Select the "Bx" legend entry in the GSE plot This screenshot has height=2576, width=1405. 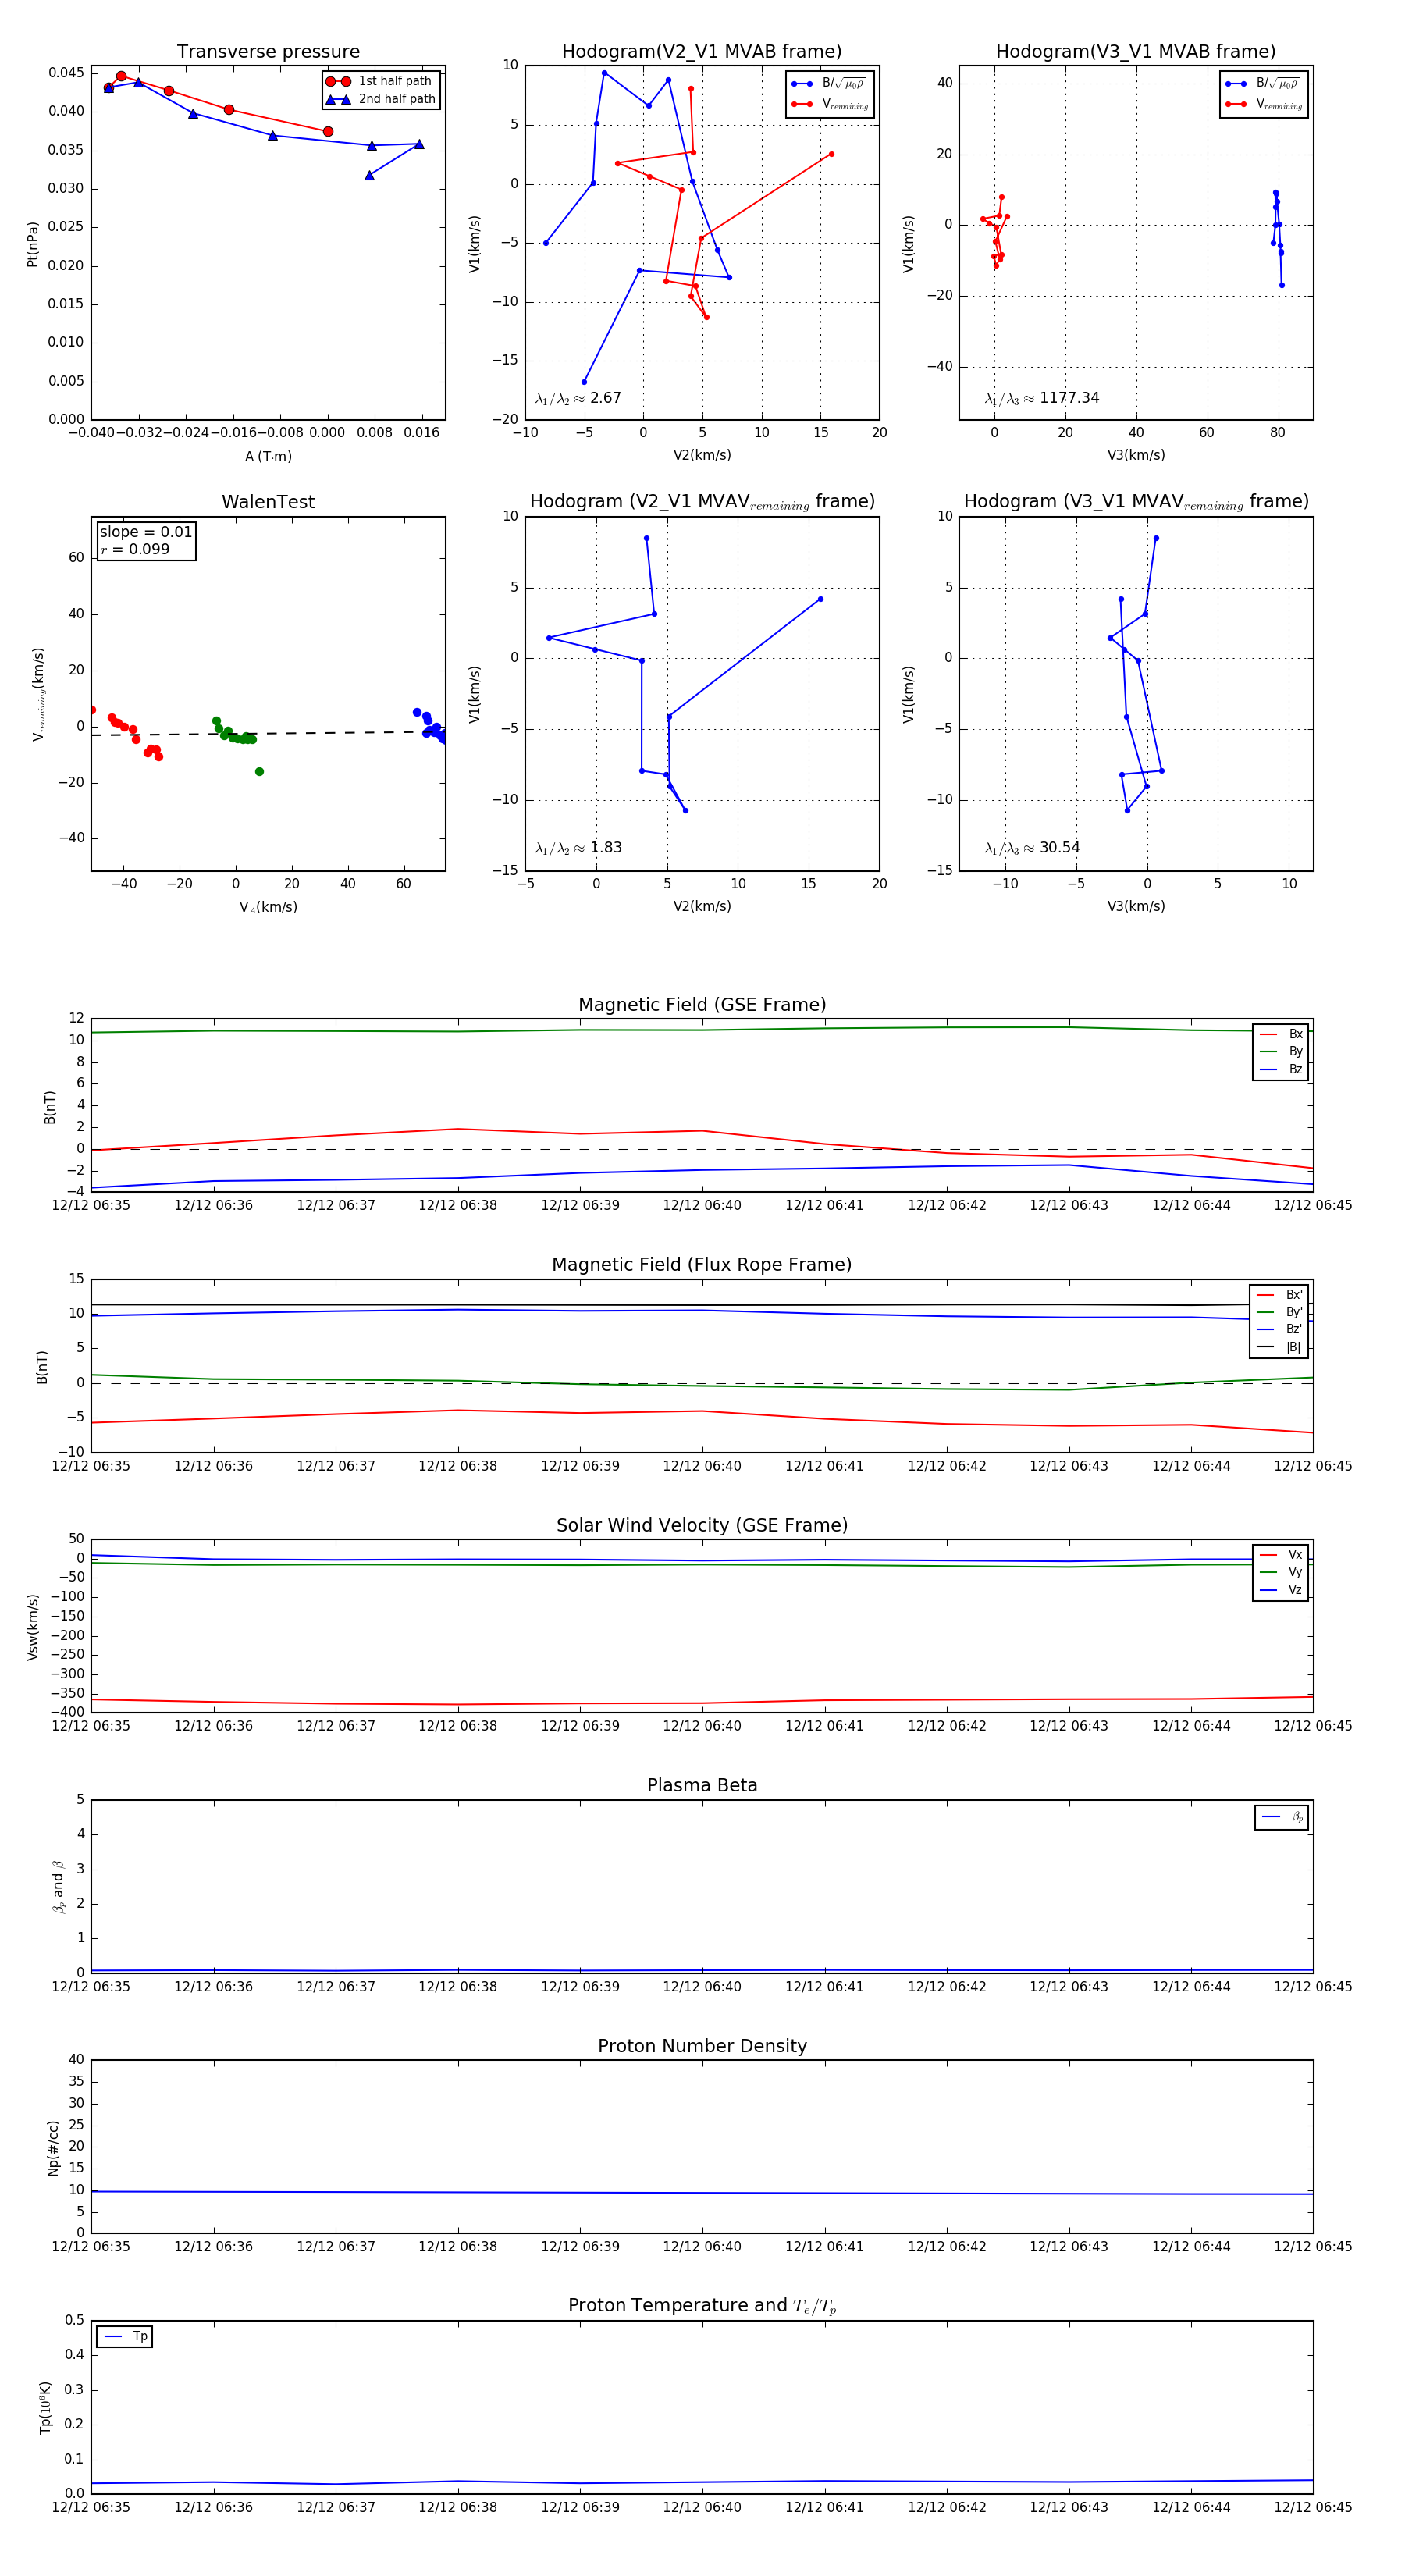coord(1281,1034)
